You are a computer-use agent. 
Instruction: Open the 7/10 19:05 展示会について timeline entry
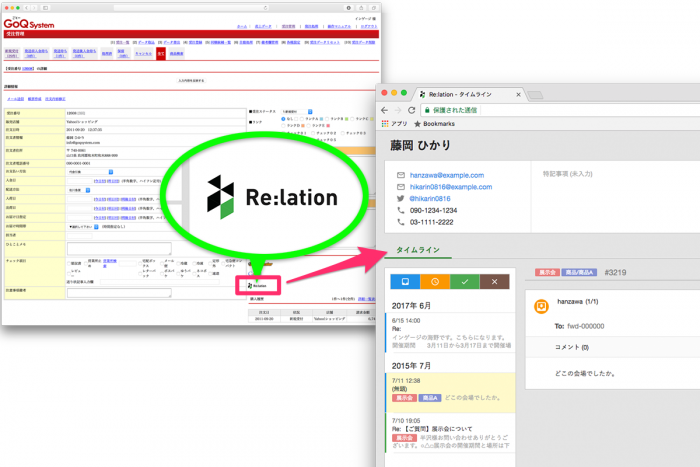(x=450, y=433)
